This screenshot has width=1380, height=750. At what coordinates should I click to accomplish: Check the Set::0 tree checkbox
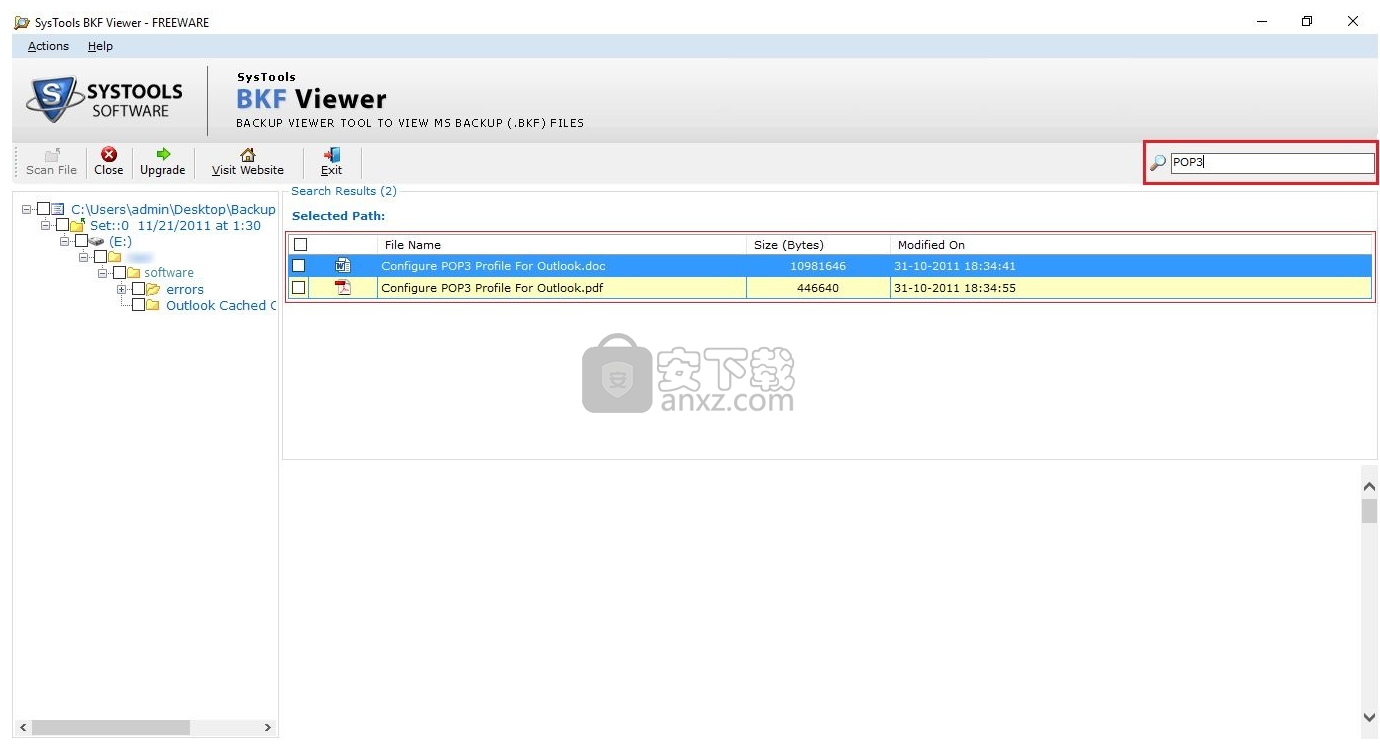pos(62,225)
